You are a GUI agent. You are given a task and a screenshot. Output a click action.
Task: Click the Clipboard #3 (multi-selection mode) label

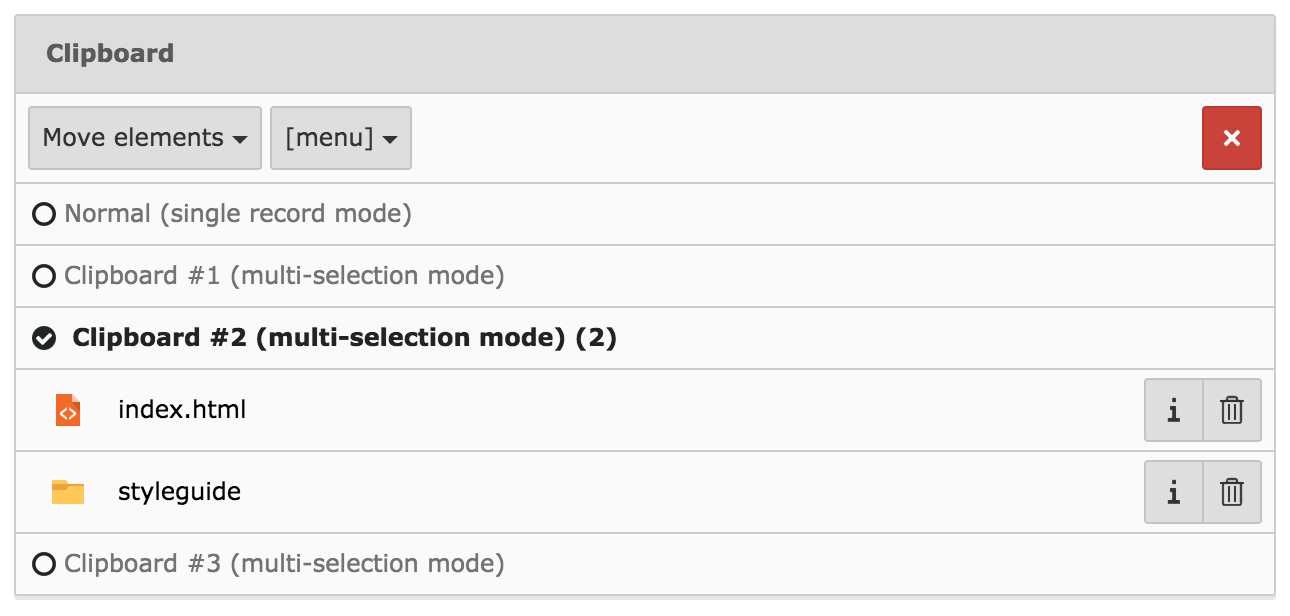284,564
